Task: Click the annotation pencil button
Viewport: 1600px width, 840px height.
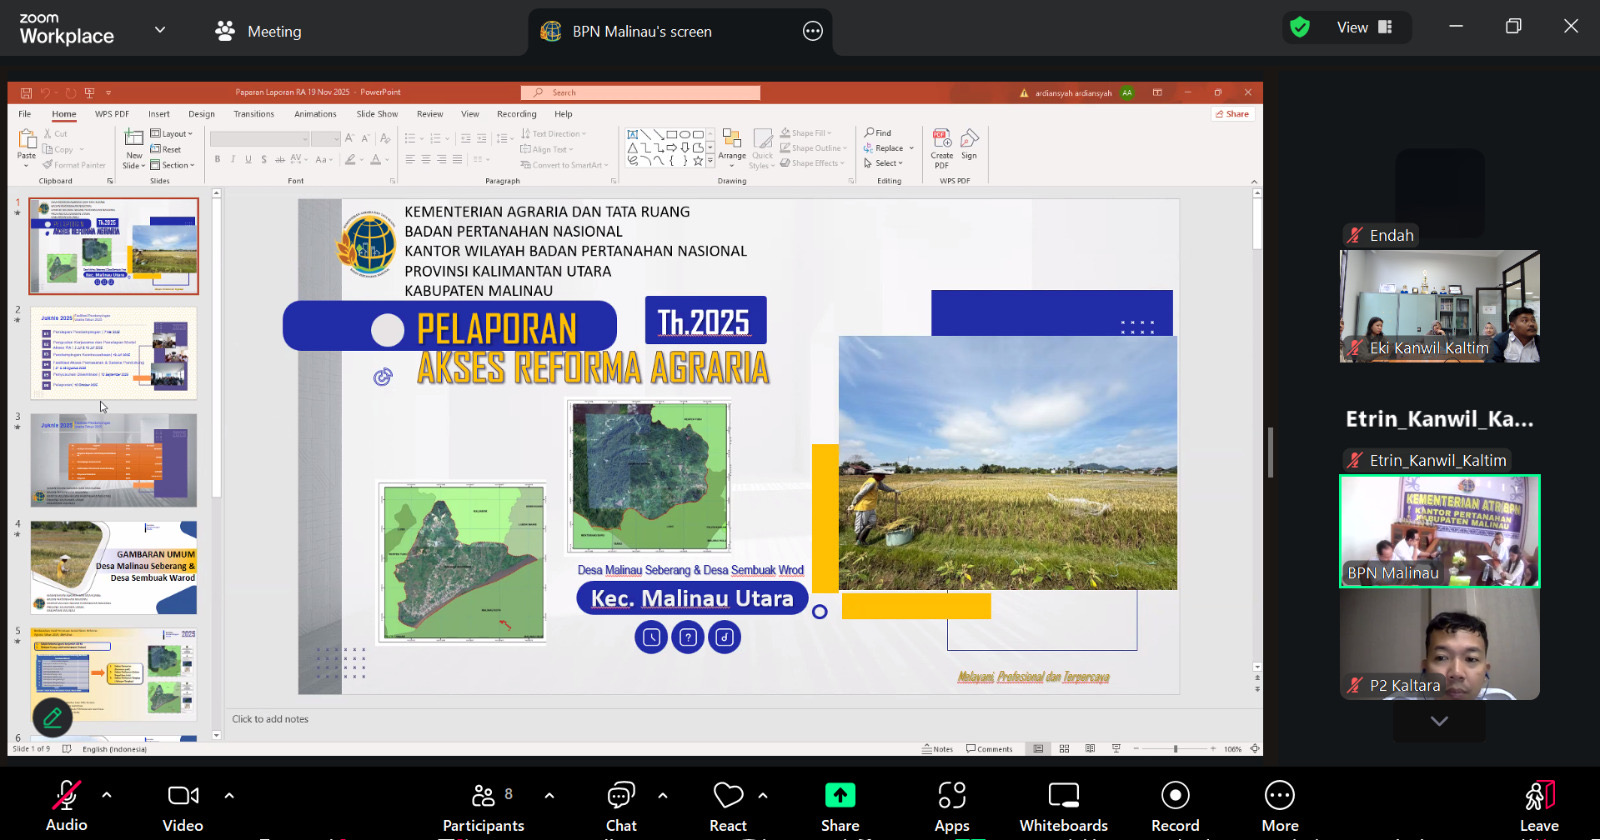Action: pyautogui.click(x=53, y=717)
